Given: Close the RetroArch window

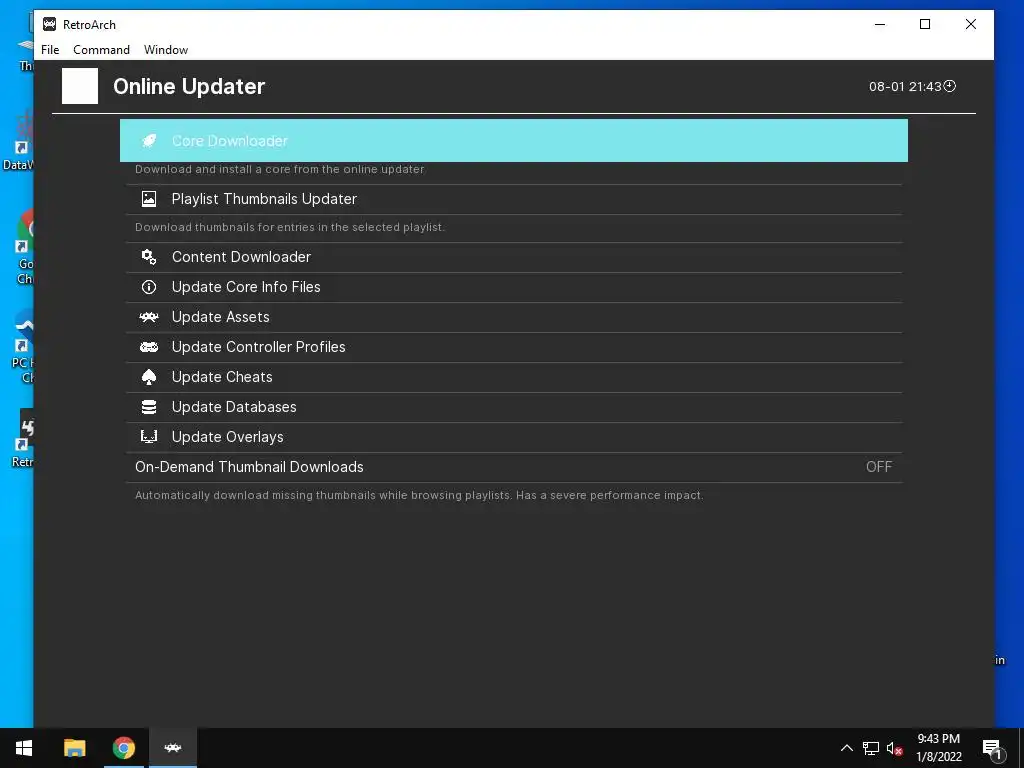Looking at the screenshot, I should click(x=970, y=24).
